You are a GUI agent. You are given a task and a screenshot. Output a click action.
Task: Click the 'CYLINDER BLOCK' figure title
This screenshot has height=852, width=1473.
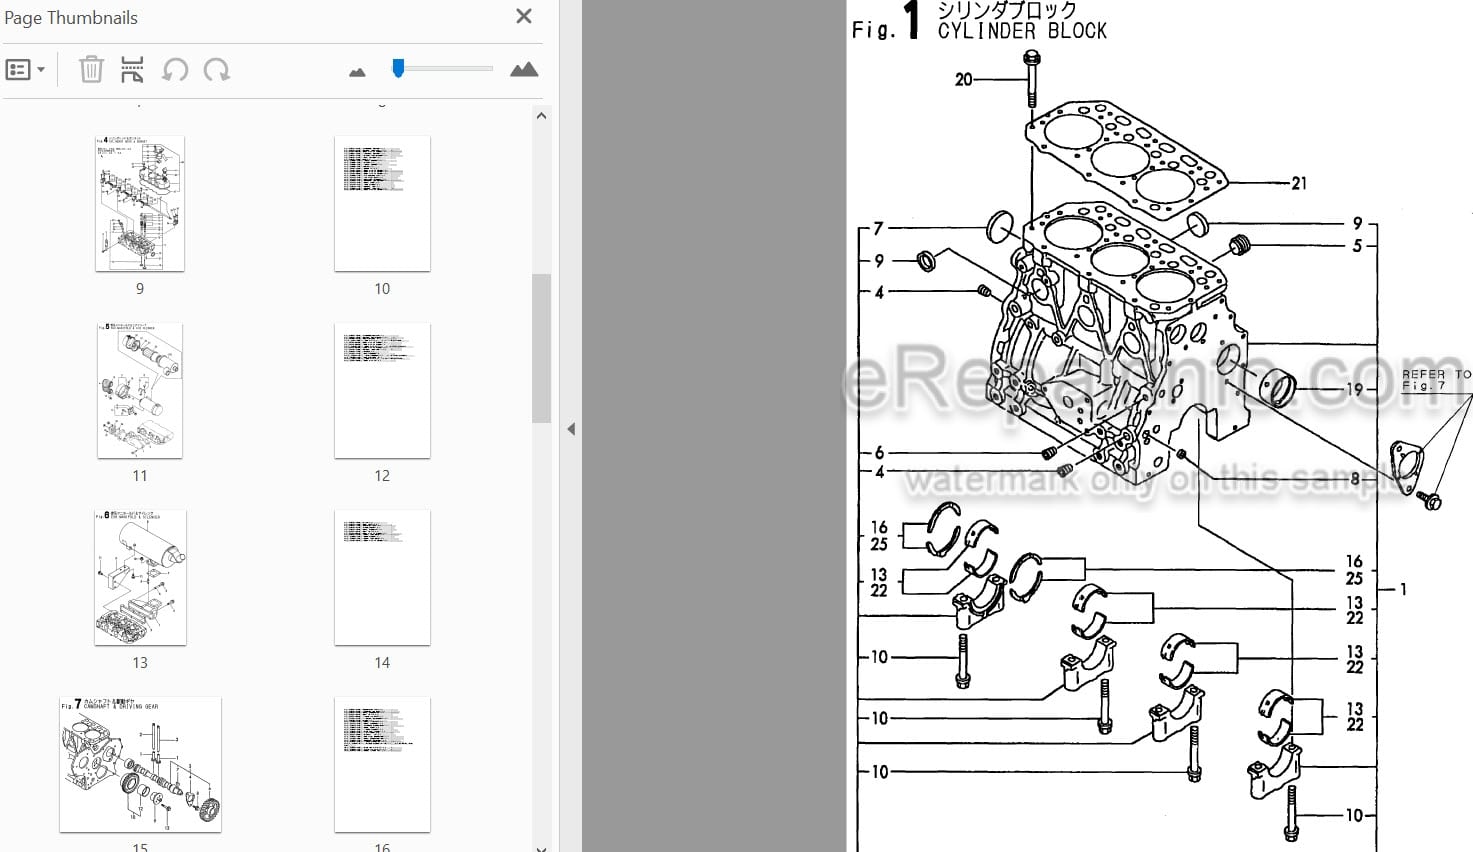[1022, 31]
